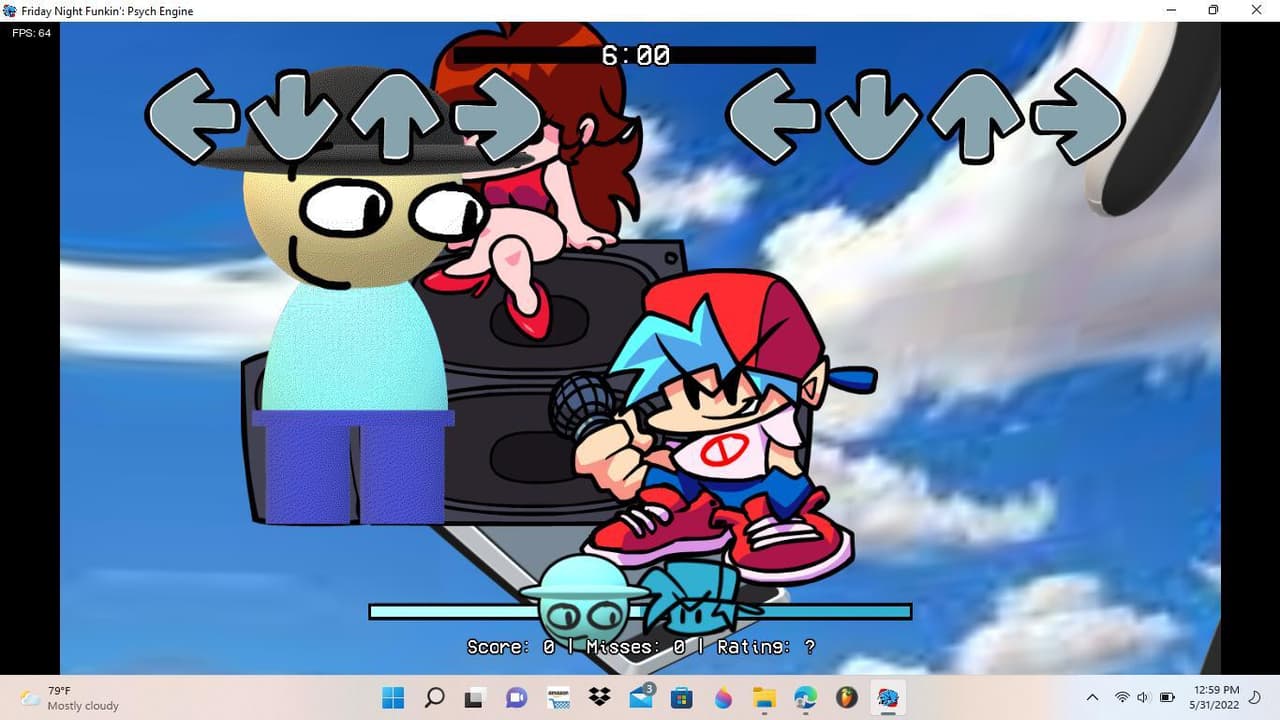Hit the player's right arrow receptor
The image size is (1280, 720).
1078,116
